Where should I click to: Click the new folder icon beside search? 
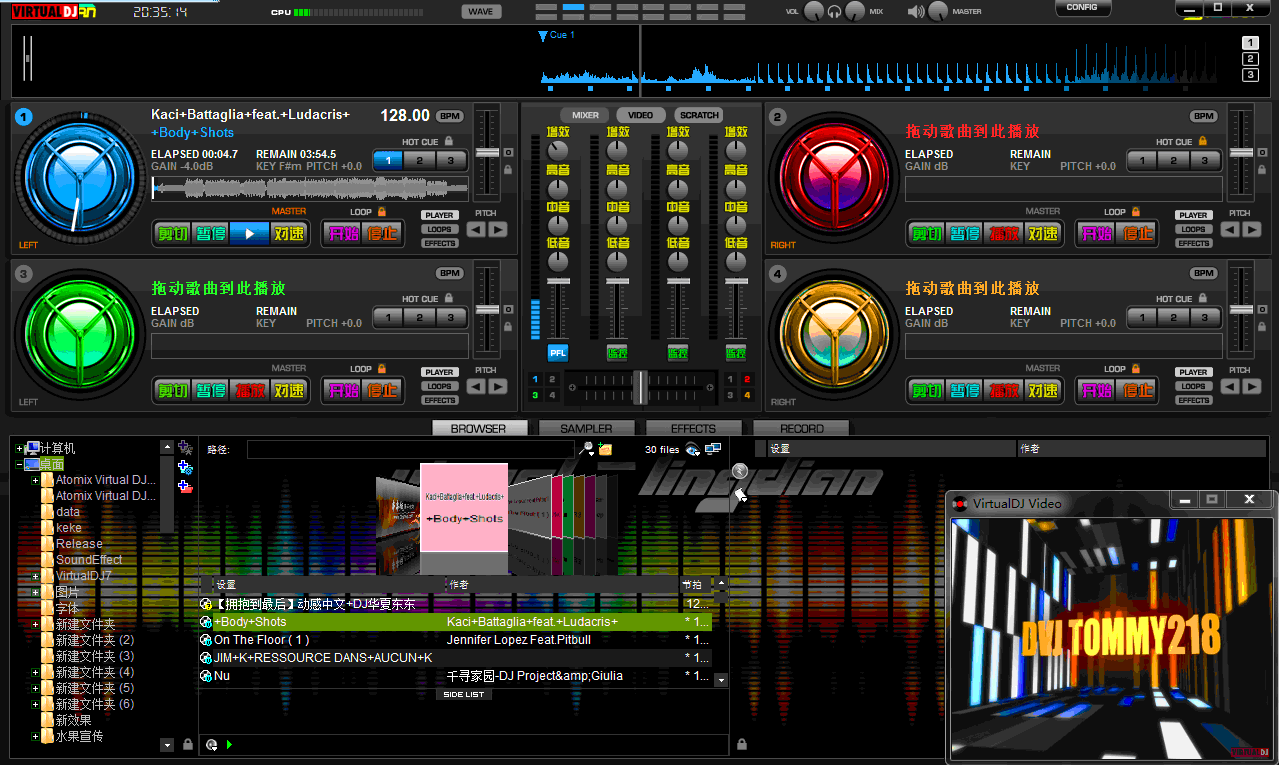605,449
